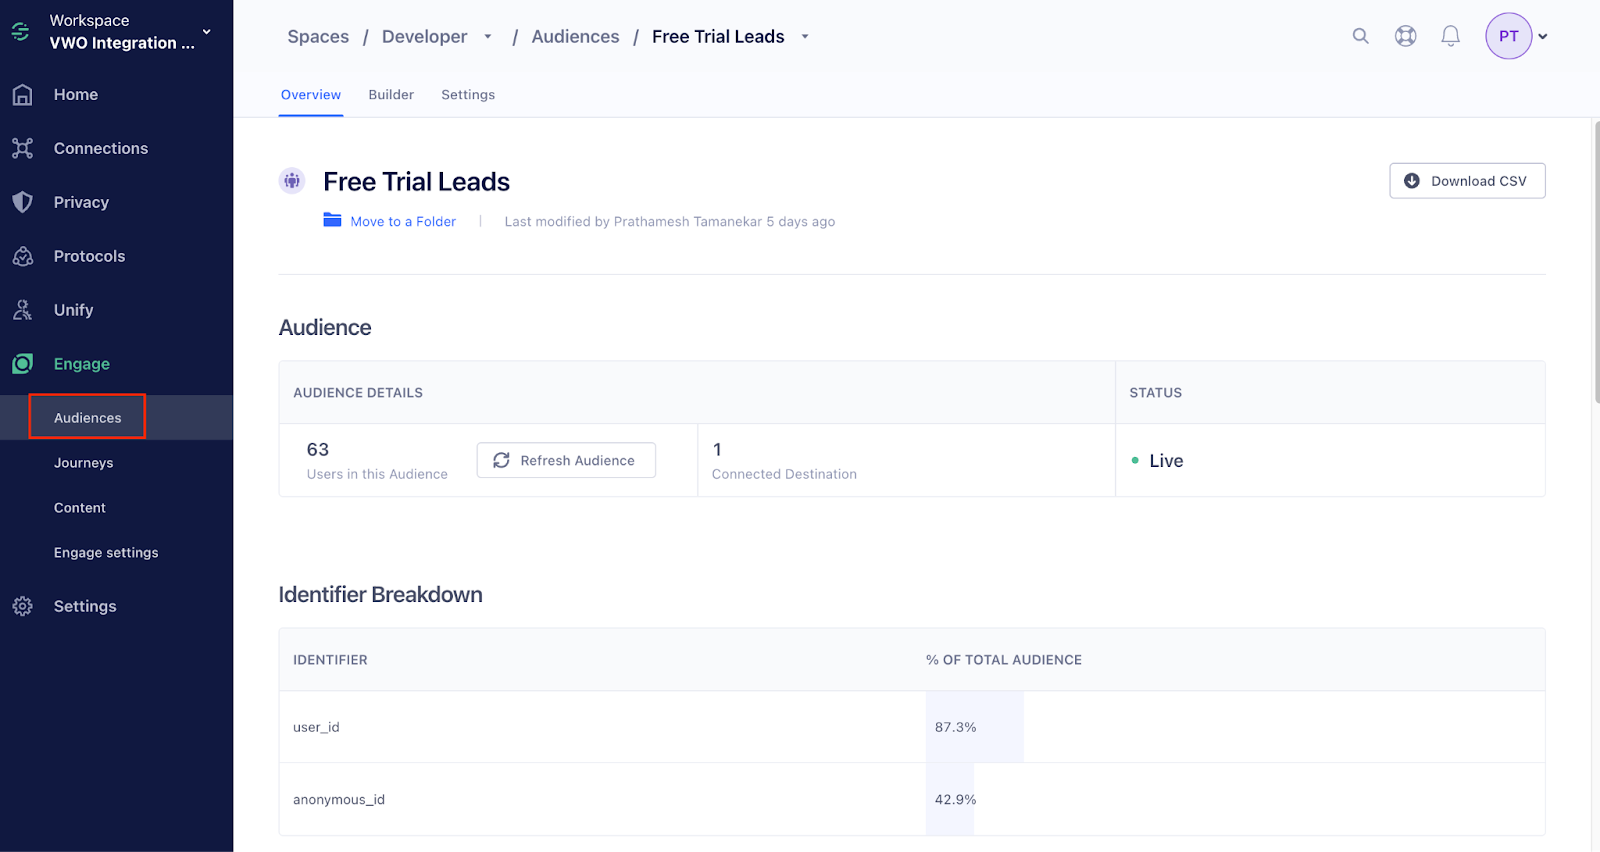Viewport: 1600px width, 852px height.
Task: Open the help lifebuoy icon
Action: pos(1405,36)
